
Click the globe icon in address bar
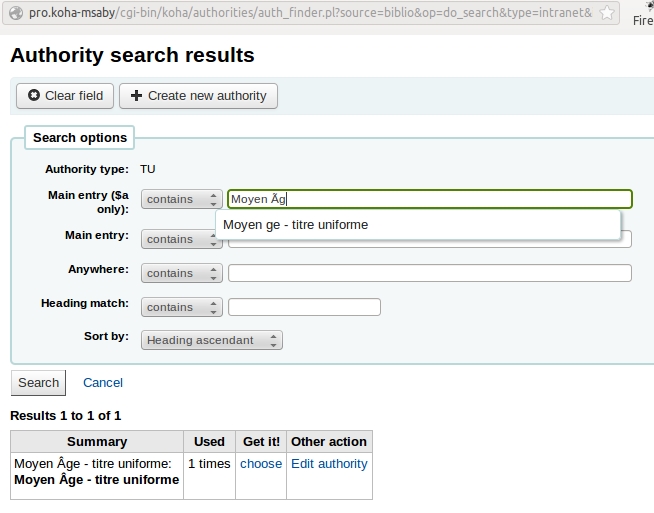[16, 13]
